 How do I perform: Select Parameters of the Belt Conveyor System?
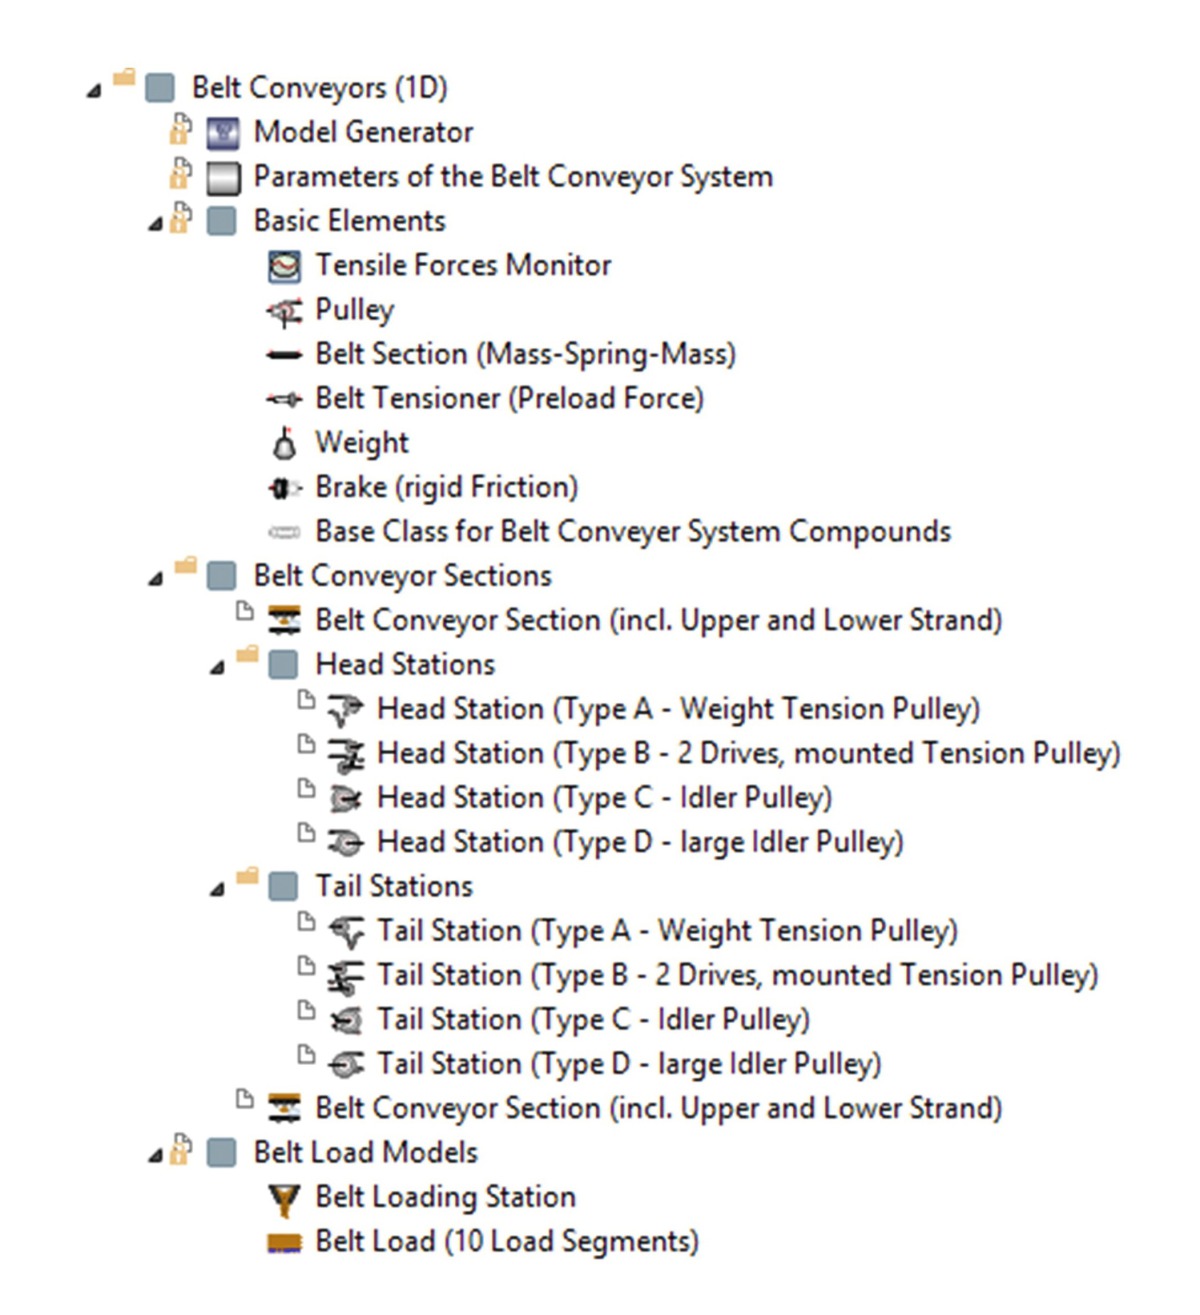(x=513, y=177)
